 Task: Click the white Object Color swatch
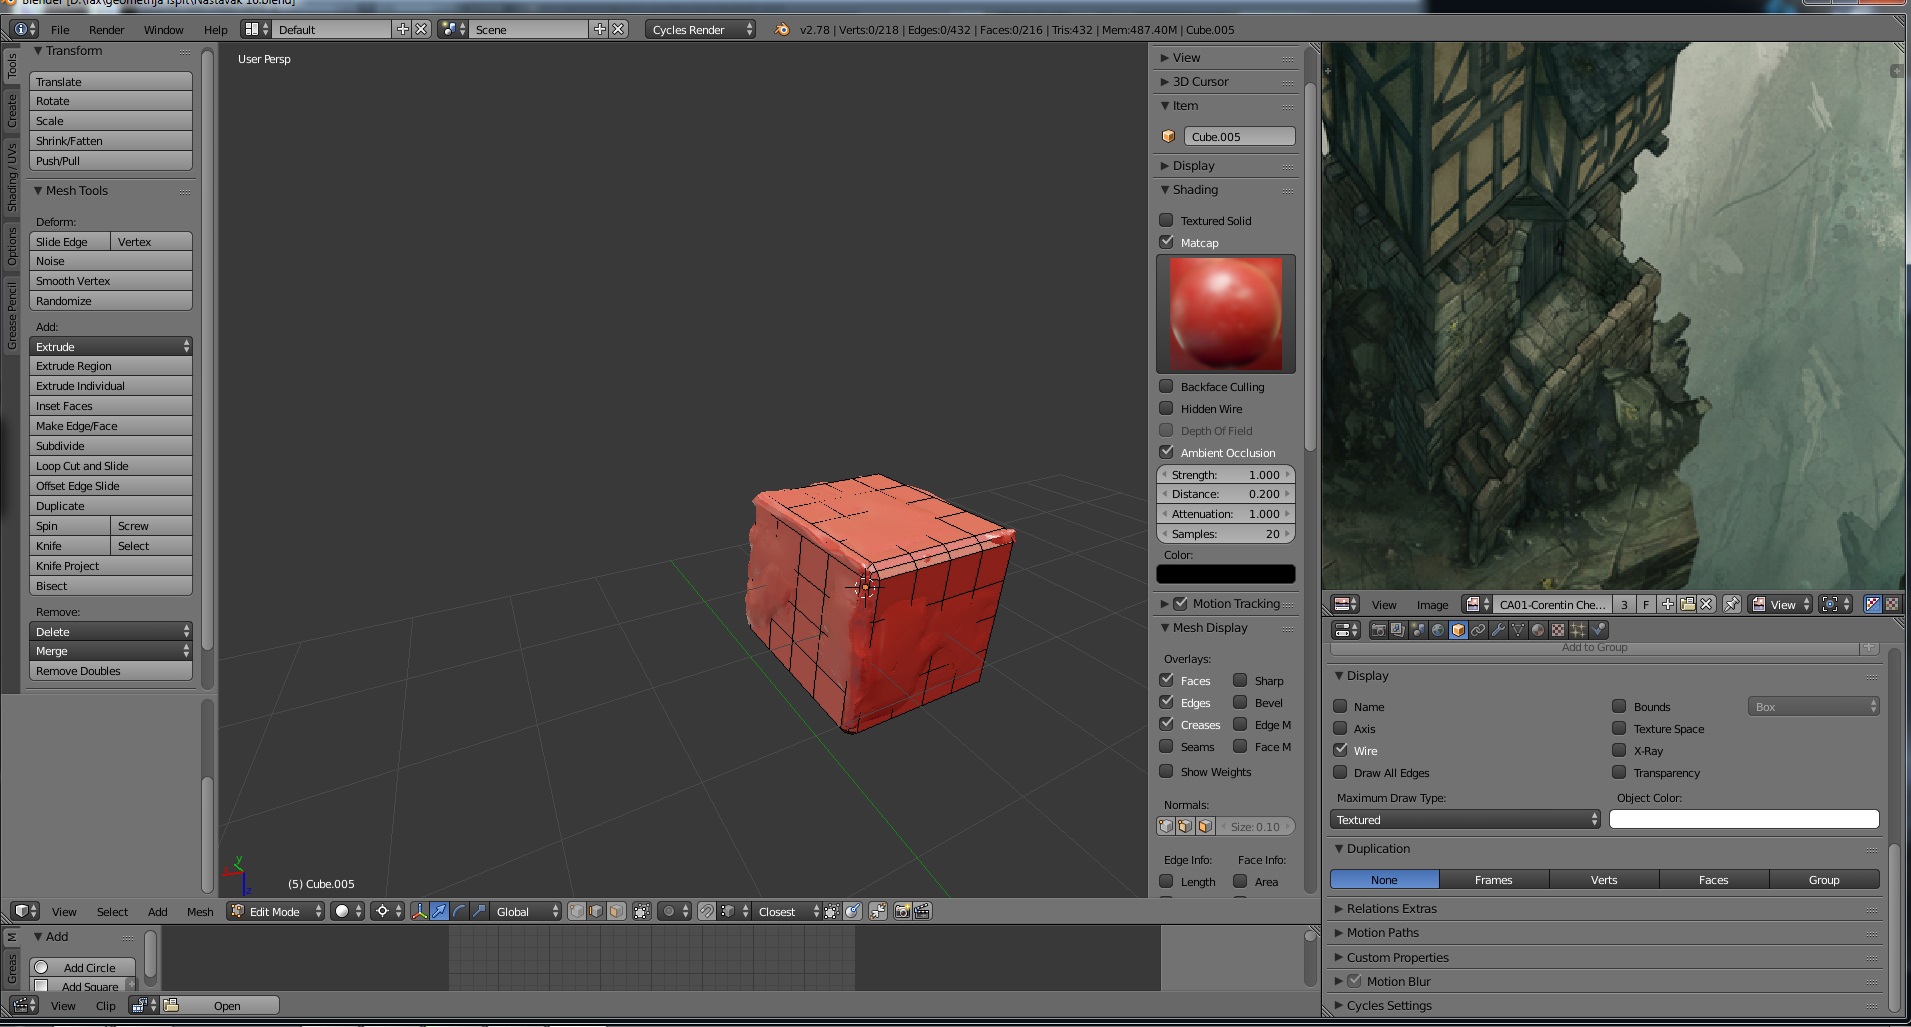1744,819
